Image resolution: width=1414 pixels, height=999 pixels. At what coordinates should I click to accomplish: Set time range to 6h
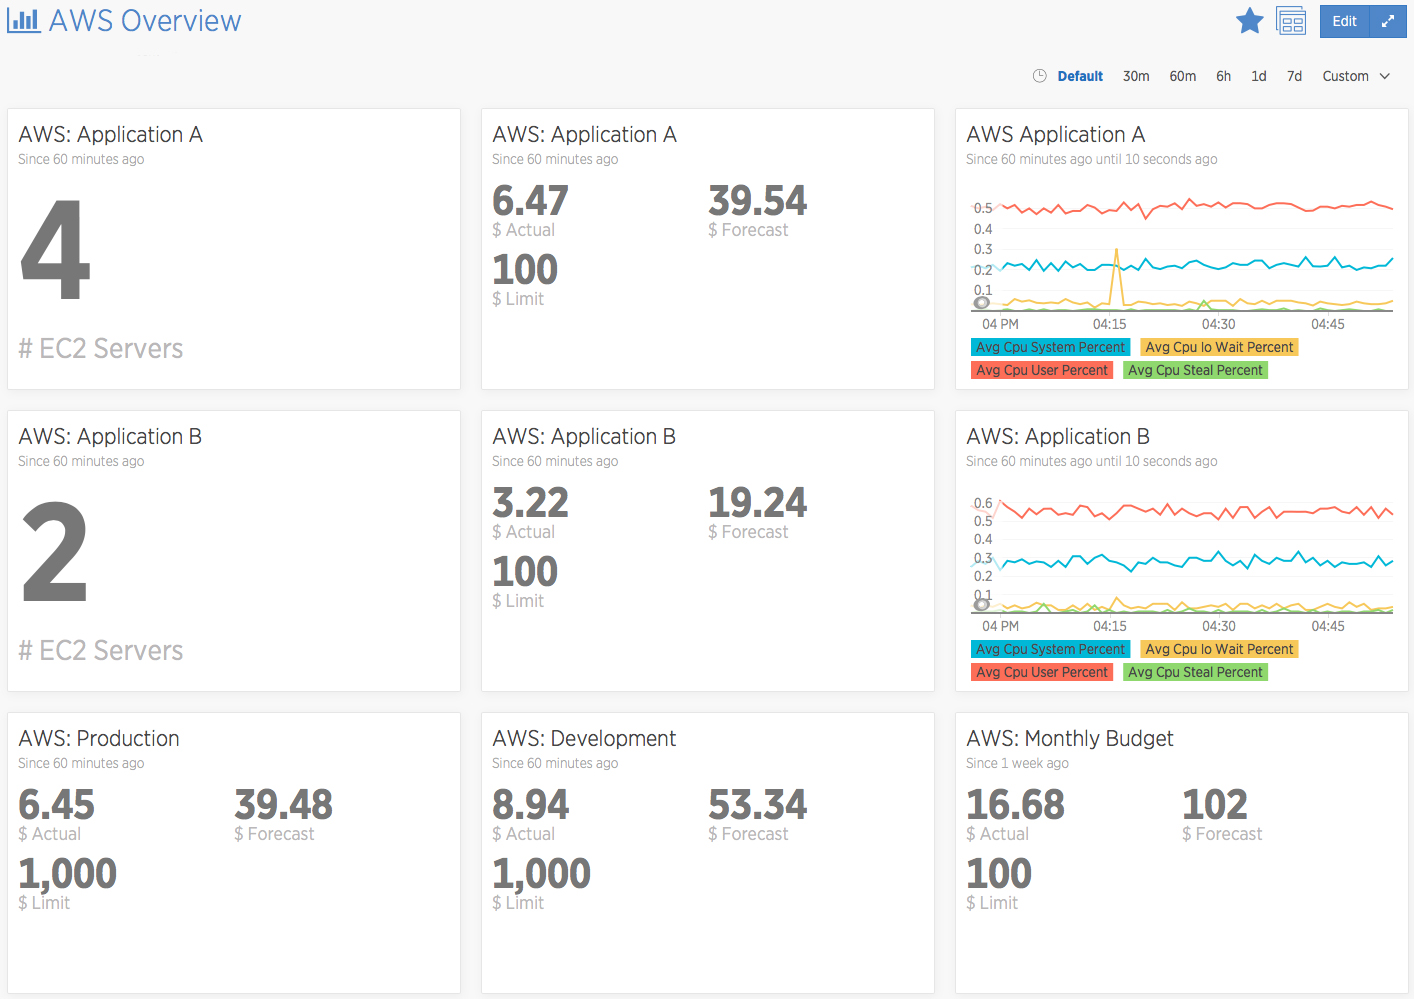1223,76
